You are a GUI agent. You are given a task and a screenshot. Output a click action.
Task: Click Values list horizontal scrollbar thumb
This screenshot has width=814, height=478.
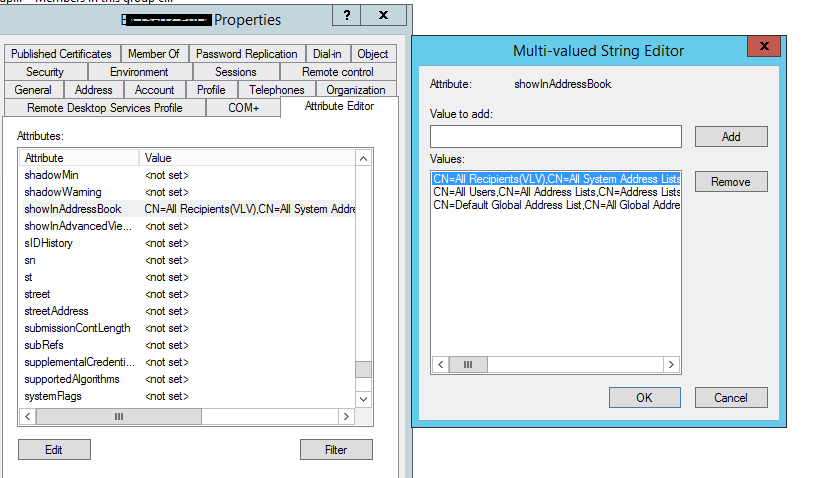click(468, 364)
